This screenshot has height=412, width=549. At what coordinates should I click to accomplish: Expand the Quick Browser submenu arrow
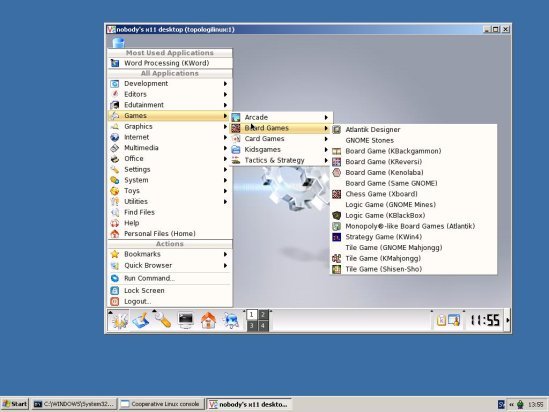click(225, 266)
